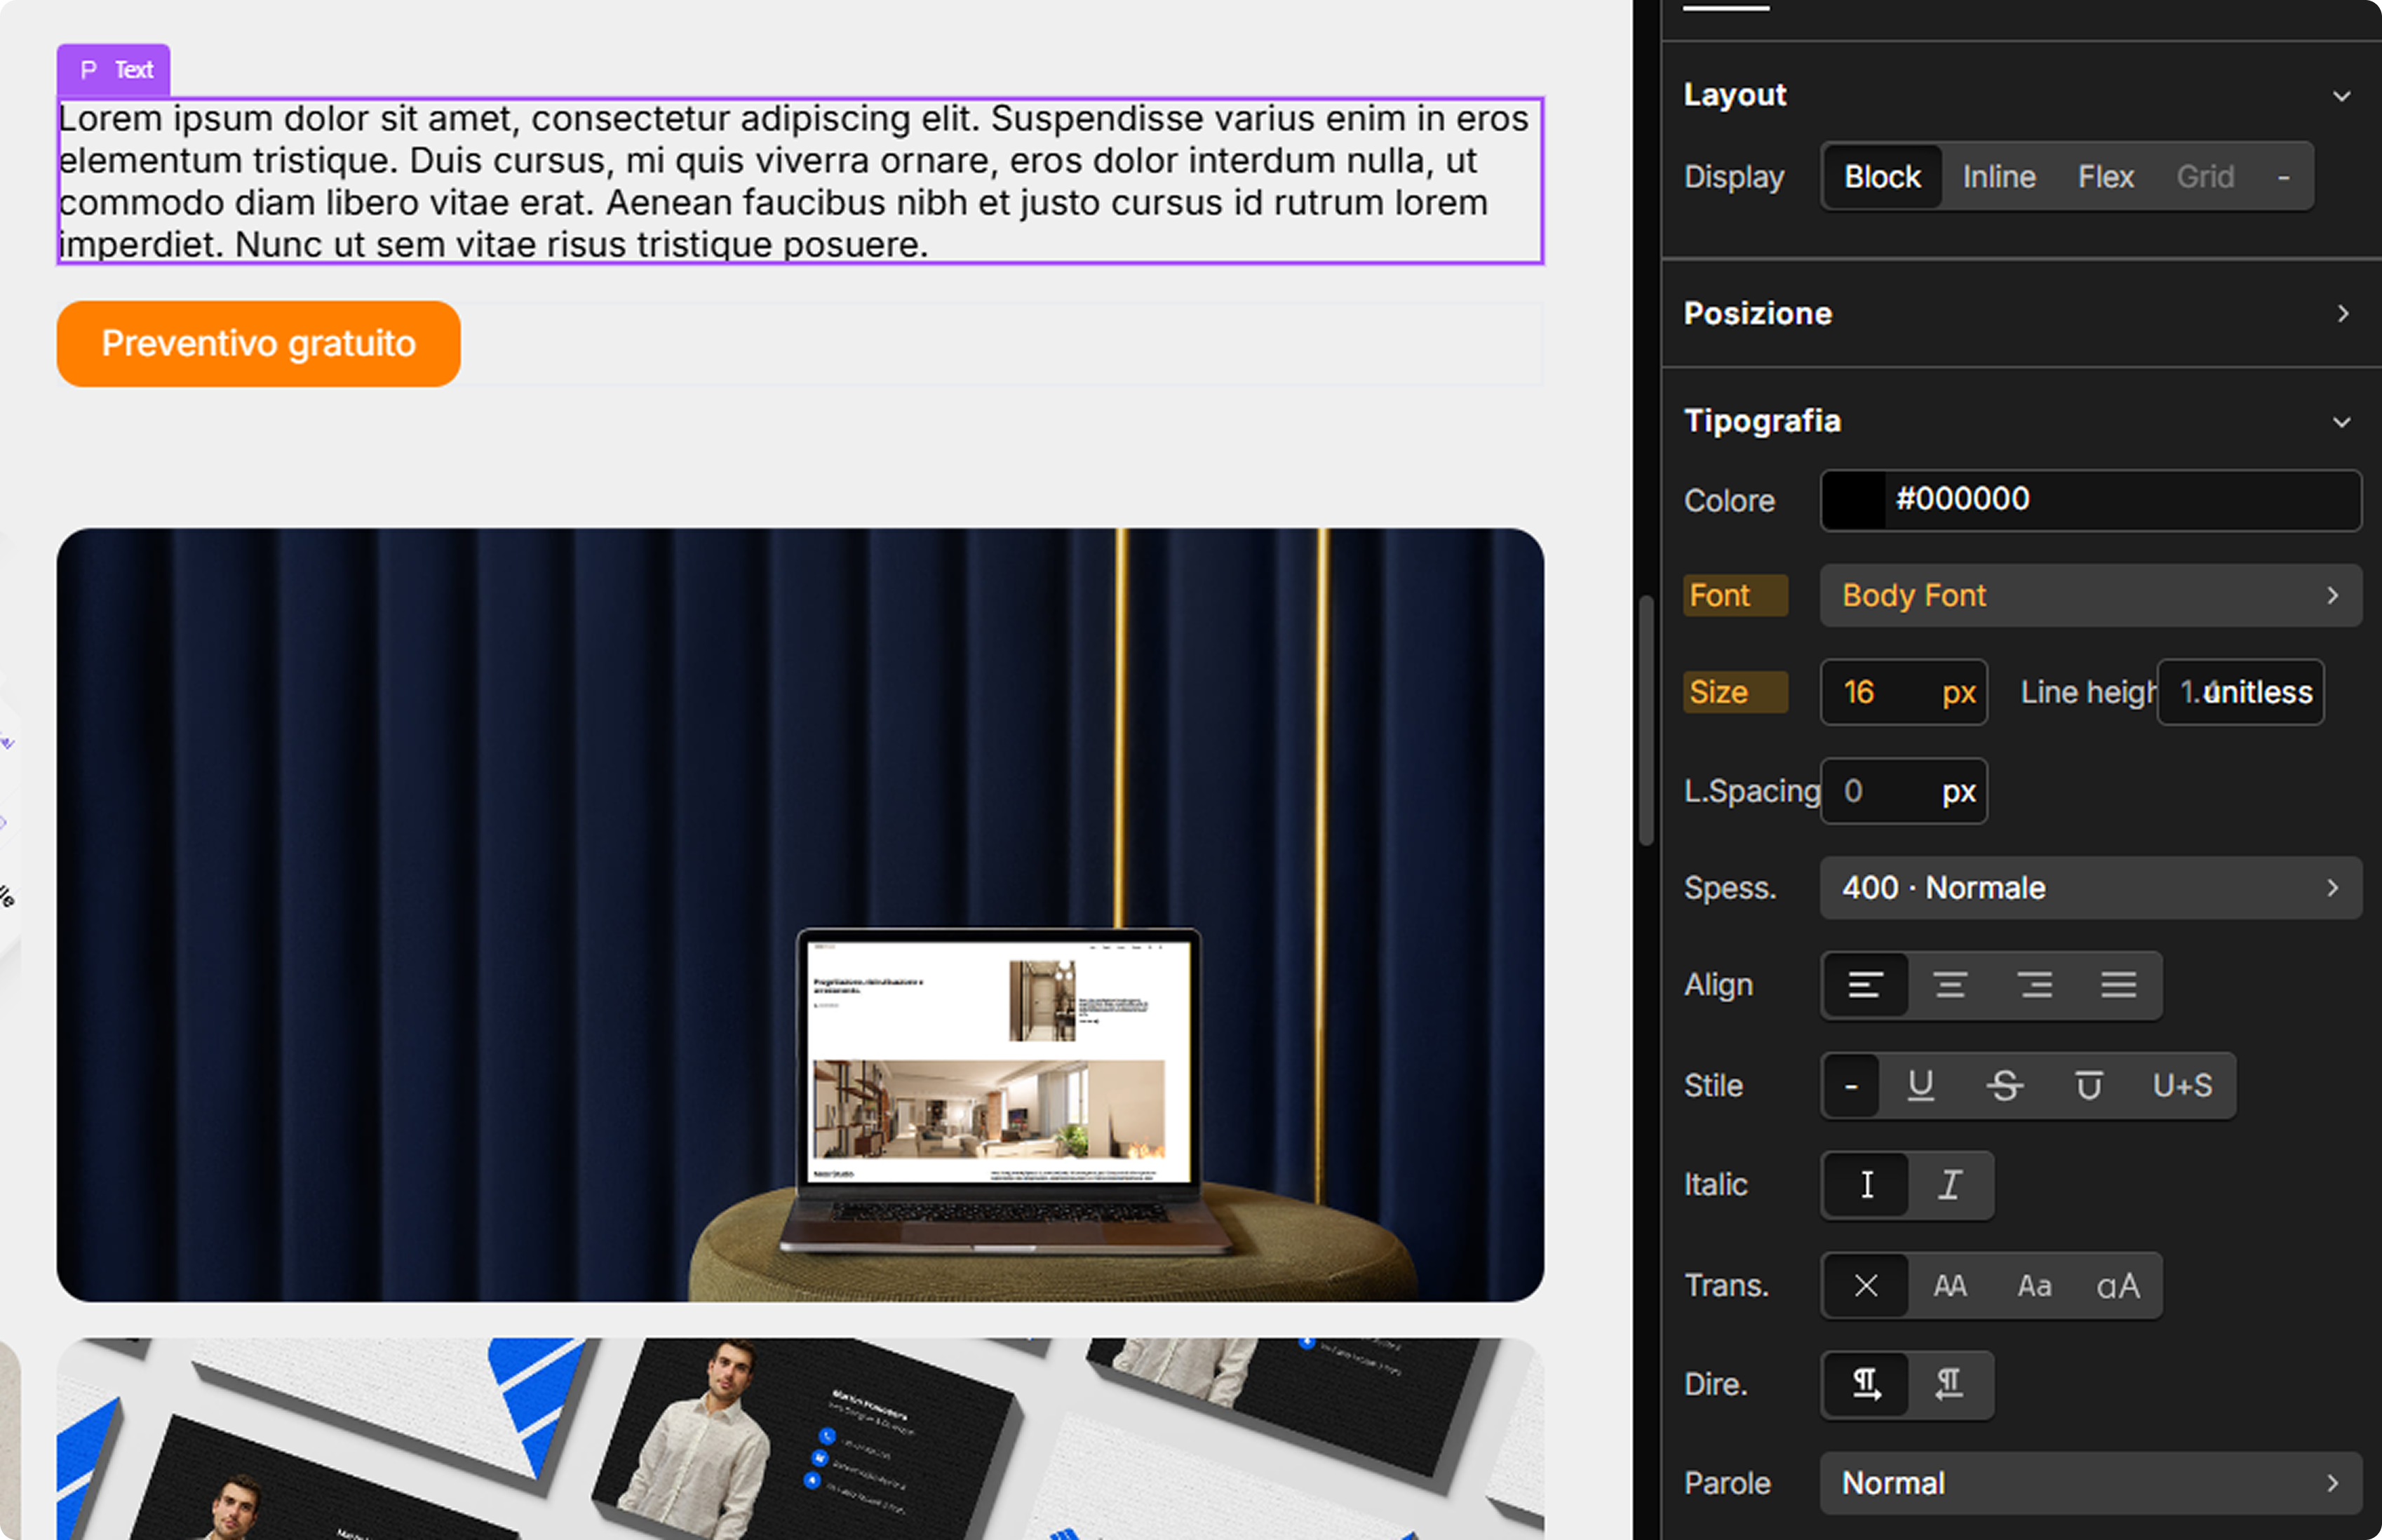Select Flex display option

[x=2106, y=177]
